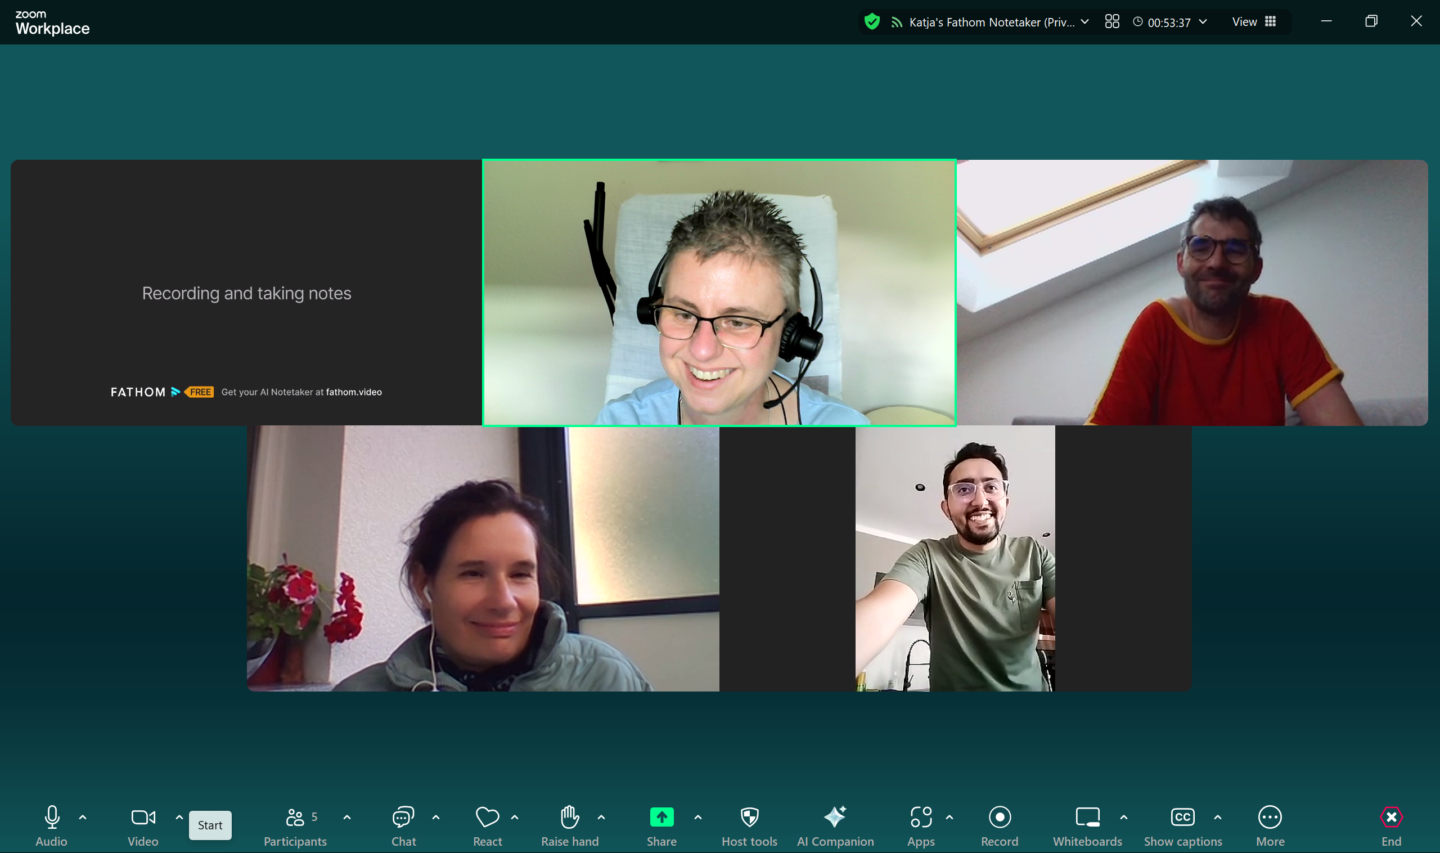Expand participants options arrow
The image size is (1440, 853).
click(x=347, y=817)
